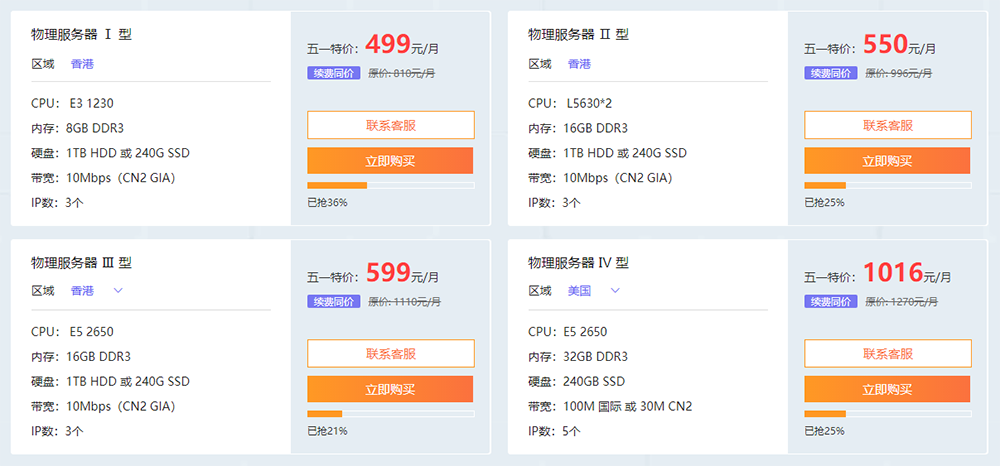The image size is (1000, 466).
Task: Click 立即购买 for the 599元 server
Action: pos(390,389)
